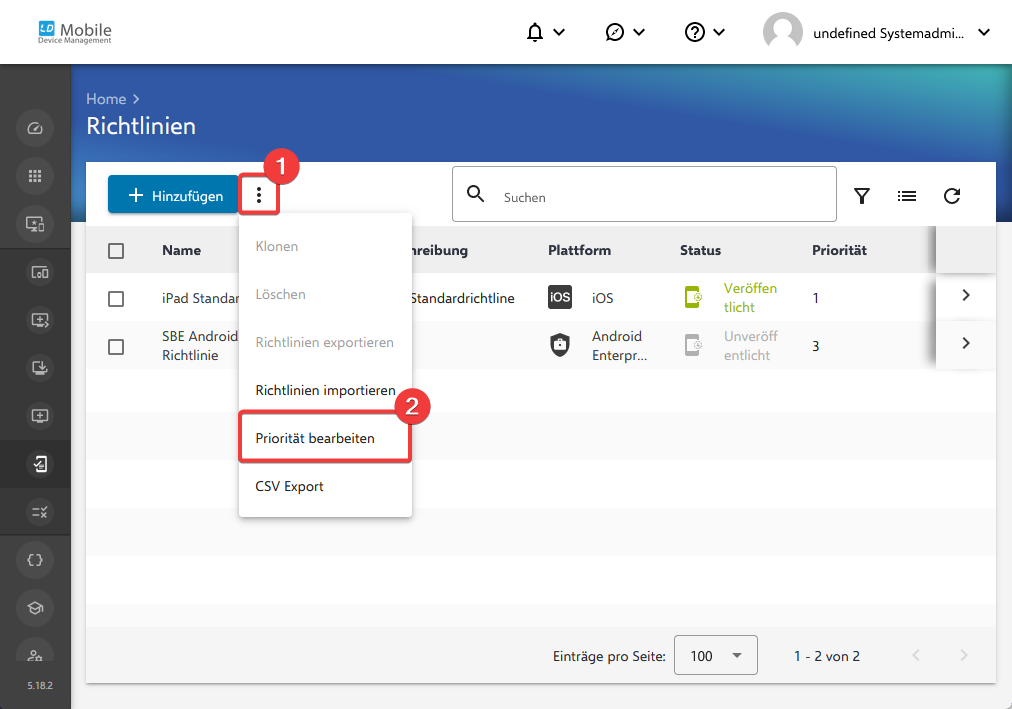Click the 1 - 2 von 2 pagination text
Screen dimensions: 1012x709
[827, 656]
